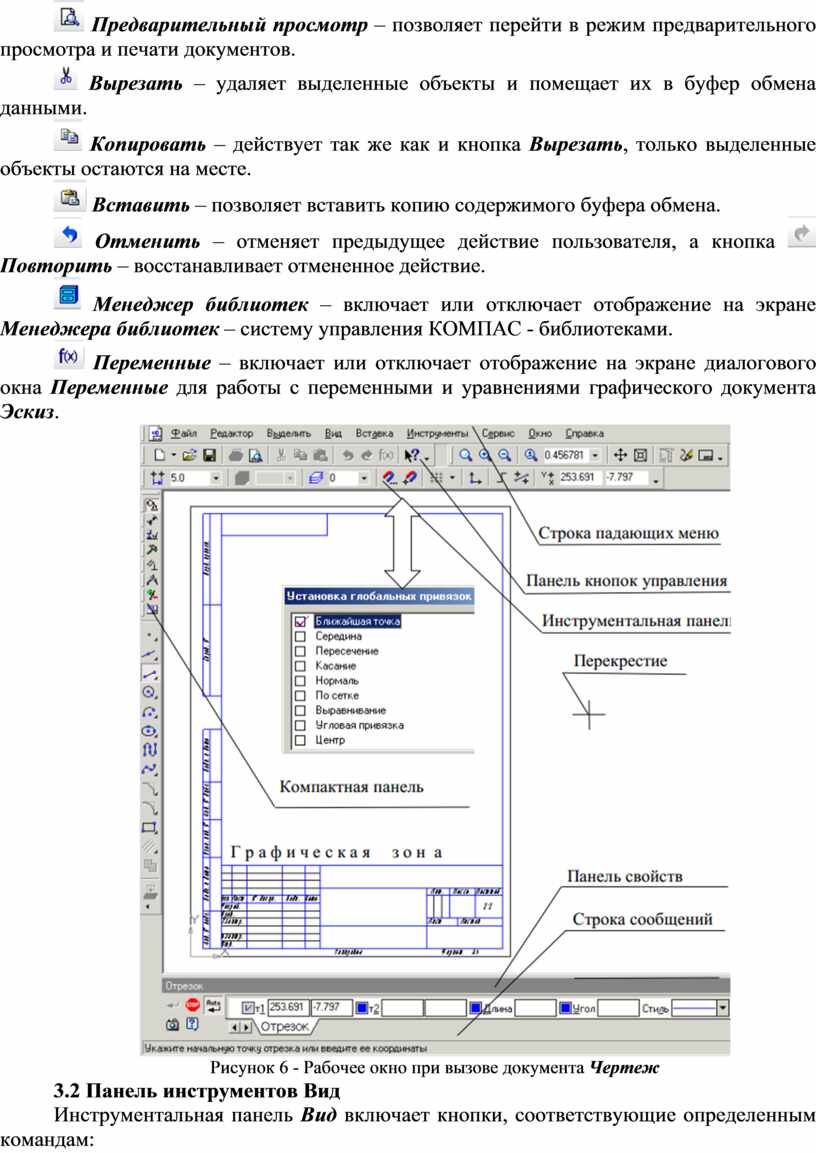Click the help question icon in property panel
816x1153 pixels.
tap(192, 1024)
